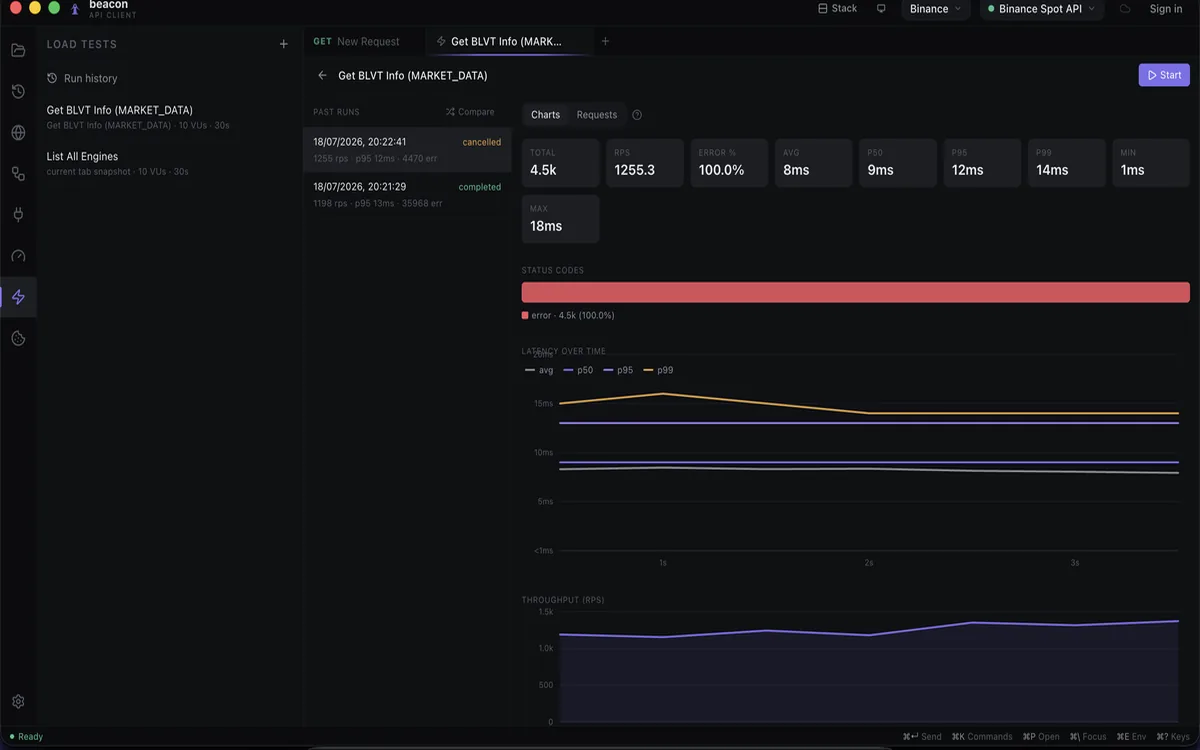Screen dimensions: 1200x750
Task: Click the P50 9ms stat card
Action: [x=898, y=163]
